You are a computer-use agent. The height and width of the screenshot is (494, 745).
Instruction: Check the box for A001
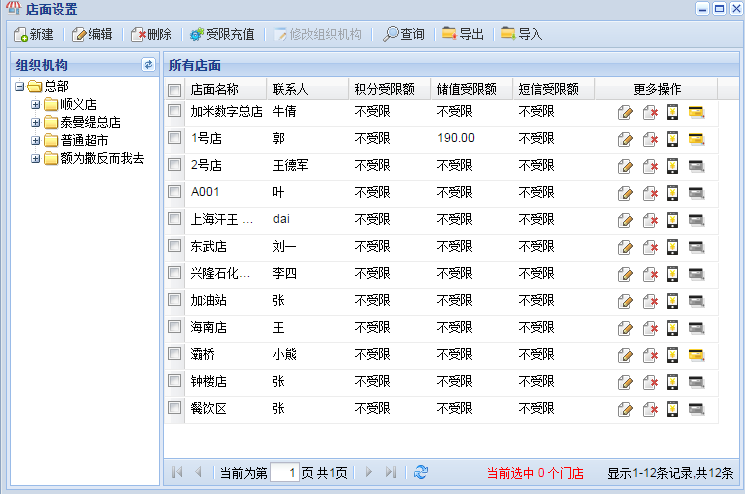click(x=175, y=191)
